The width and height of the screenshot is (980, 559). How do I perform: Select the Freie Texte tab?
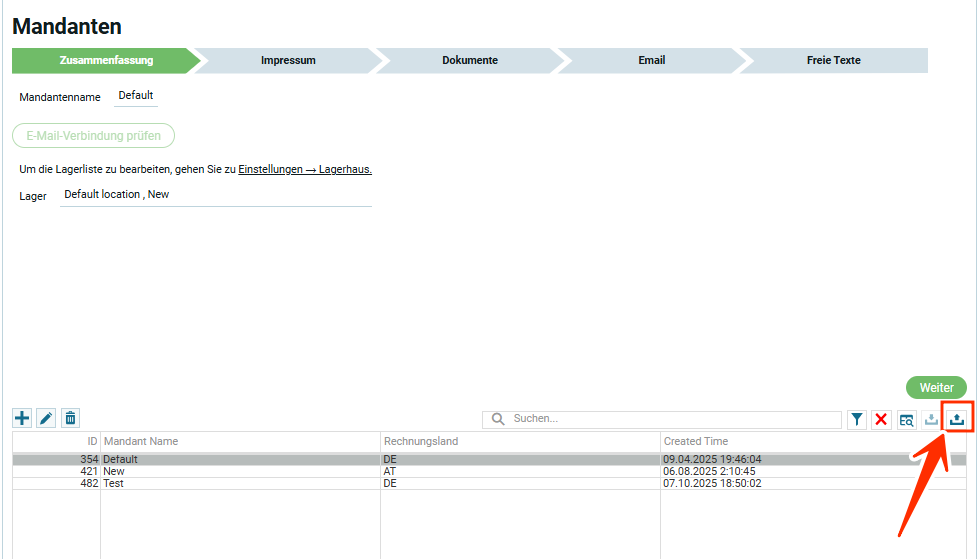(833, 60)
